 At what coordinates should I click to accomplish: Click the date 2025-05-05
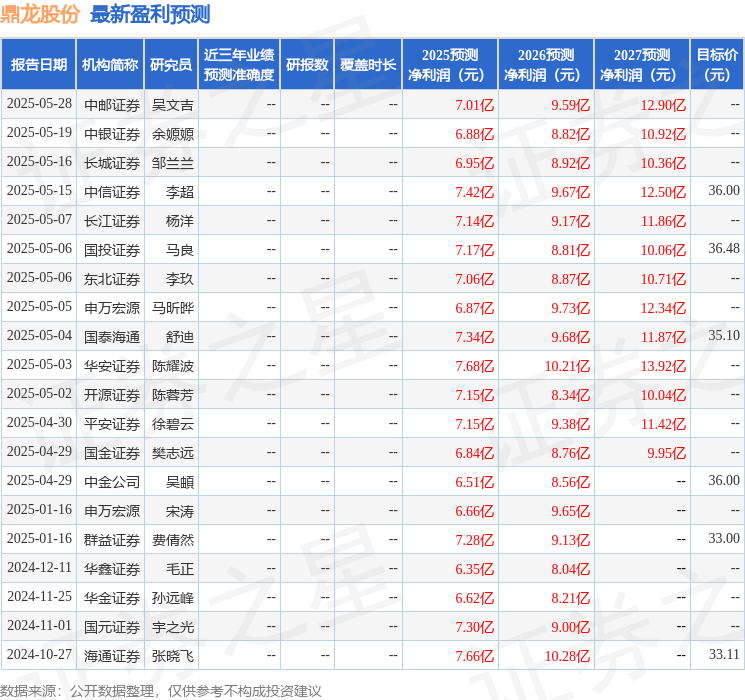[39, 307]
